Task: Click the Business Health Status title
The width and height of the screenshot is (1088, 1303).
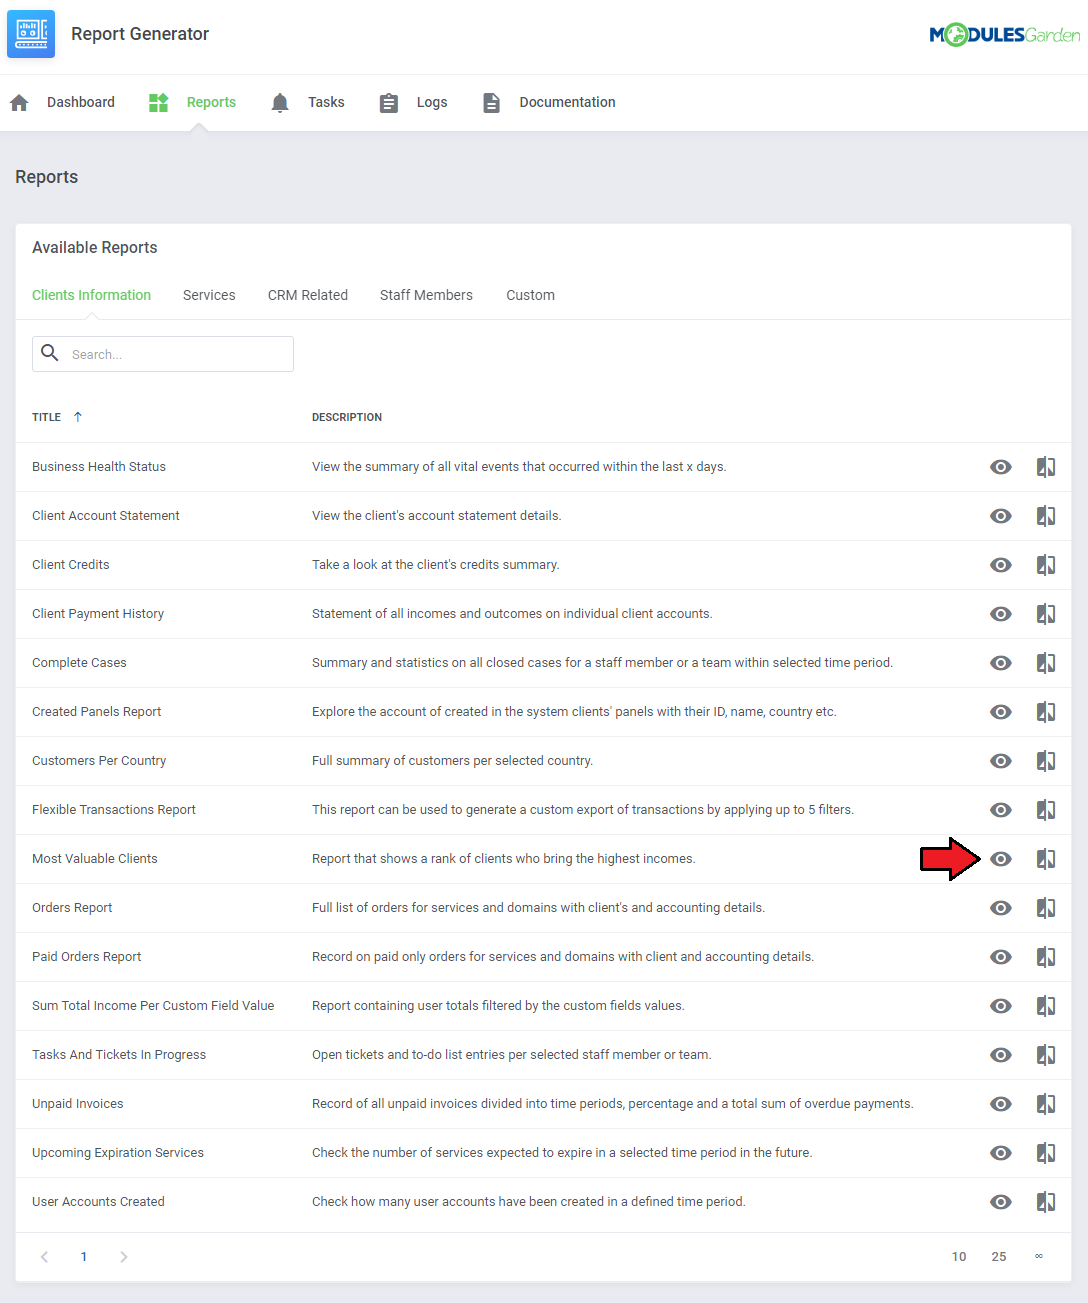Action: [99, 467]
